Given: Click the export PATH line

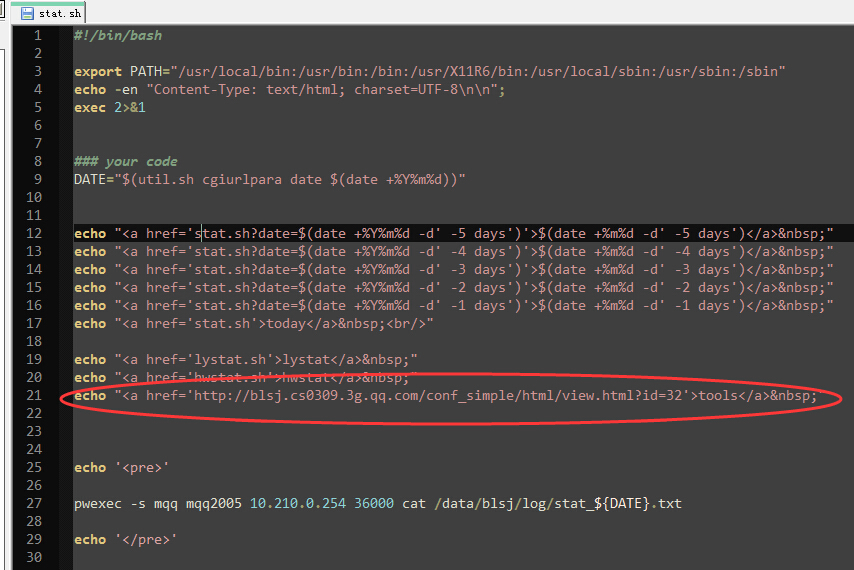Looking at the screenshot, I should [x=430, y=71].
